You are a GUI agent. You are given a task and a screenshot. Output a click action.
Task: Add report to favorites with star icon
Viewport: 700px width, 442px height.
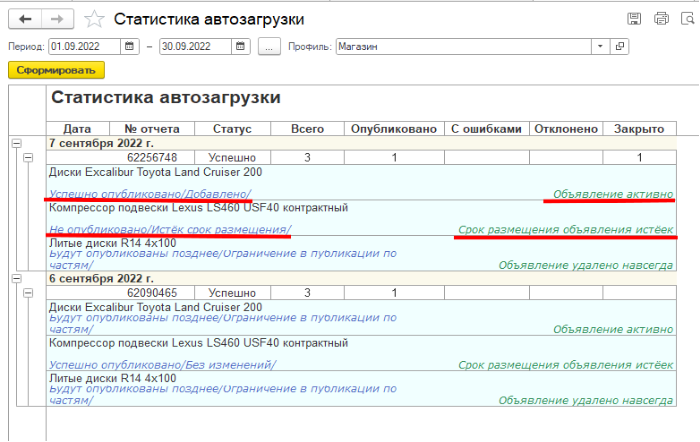tap(94, 19)
